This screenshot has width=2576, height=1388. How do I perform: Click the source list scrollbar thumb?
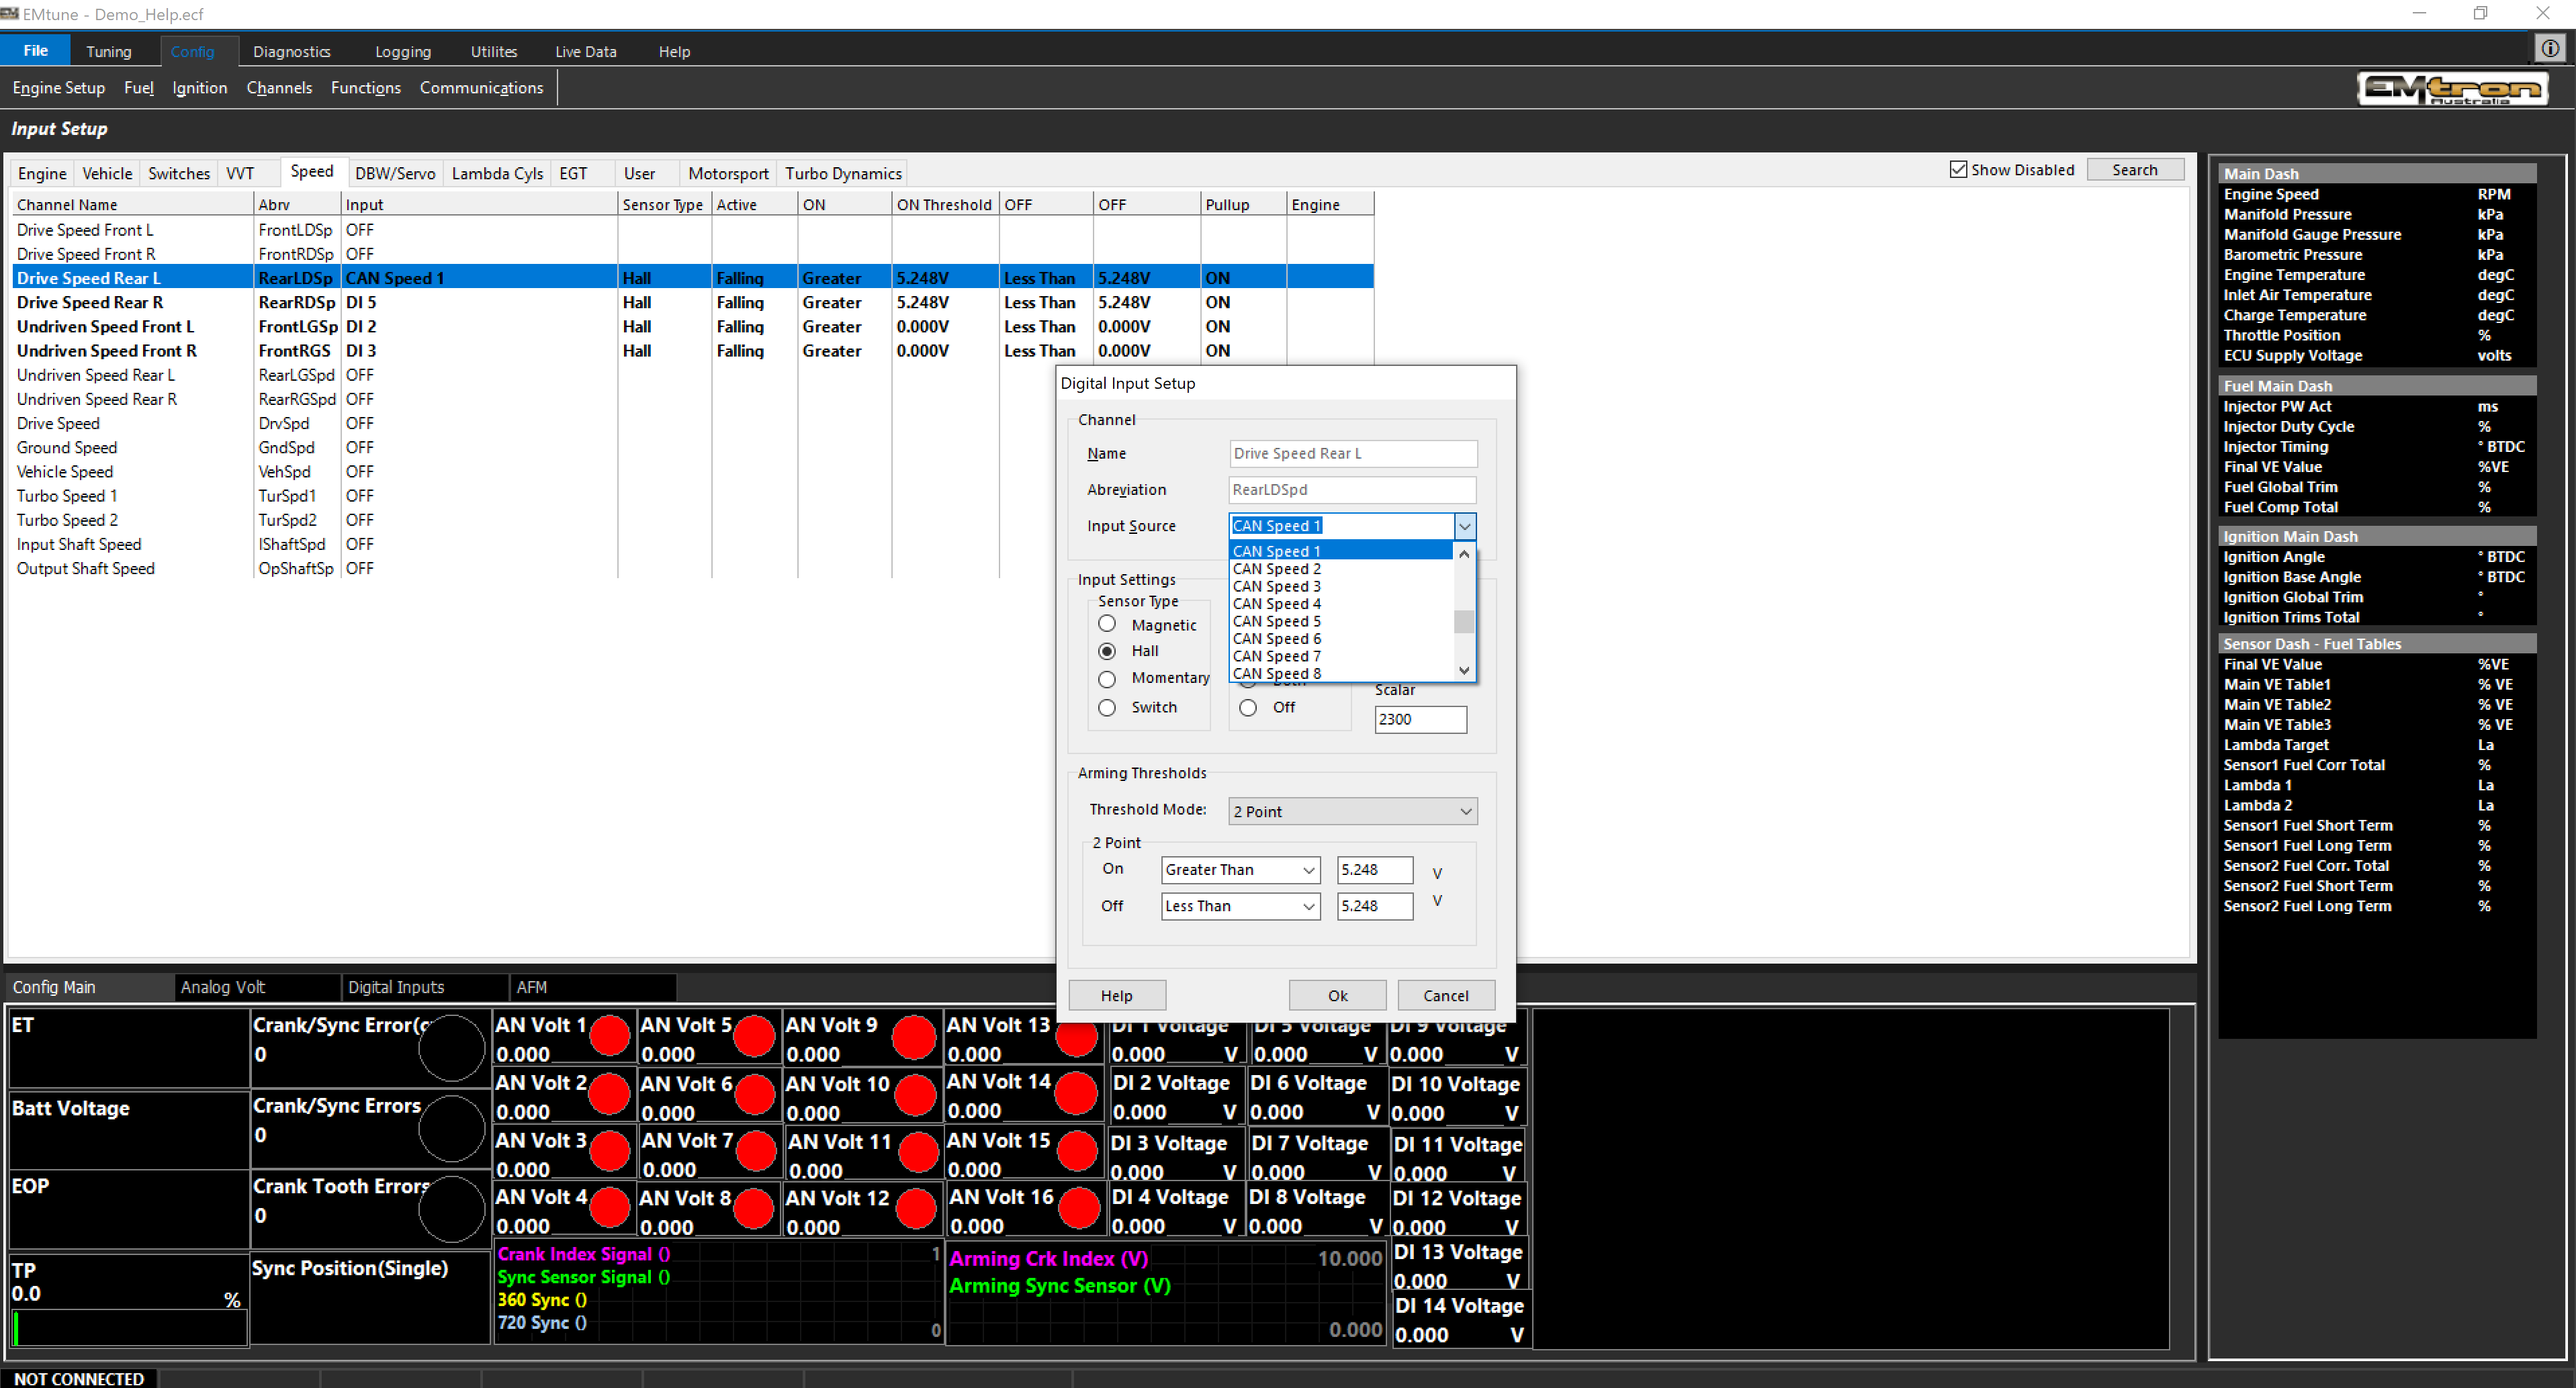pyautogui.click(x=1464, y=621)
